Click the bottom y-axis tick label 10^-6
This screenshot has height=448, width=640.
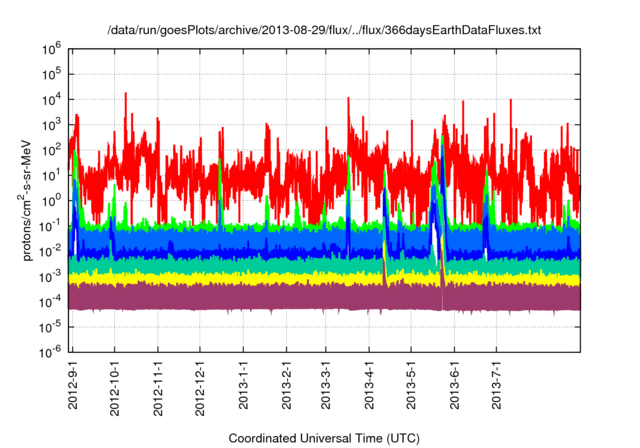52,351
